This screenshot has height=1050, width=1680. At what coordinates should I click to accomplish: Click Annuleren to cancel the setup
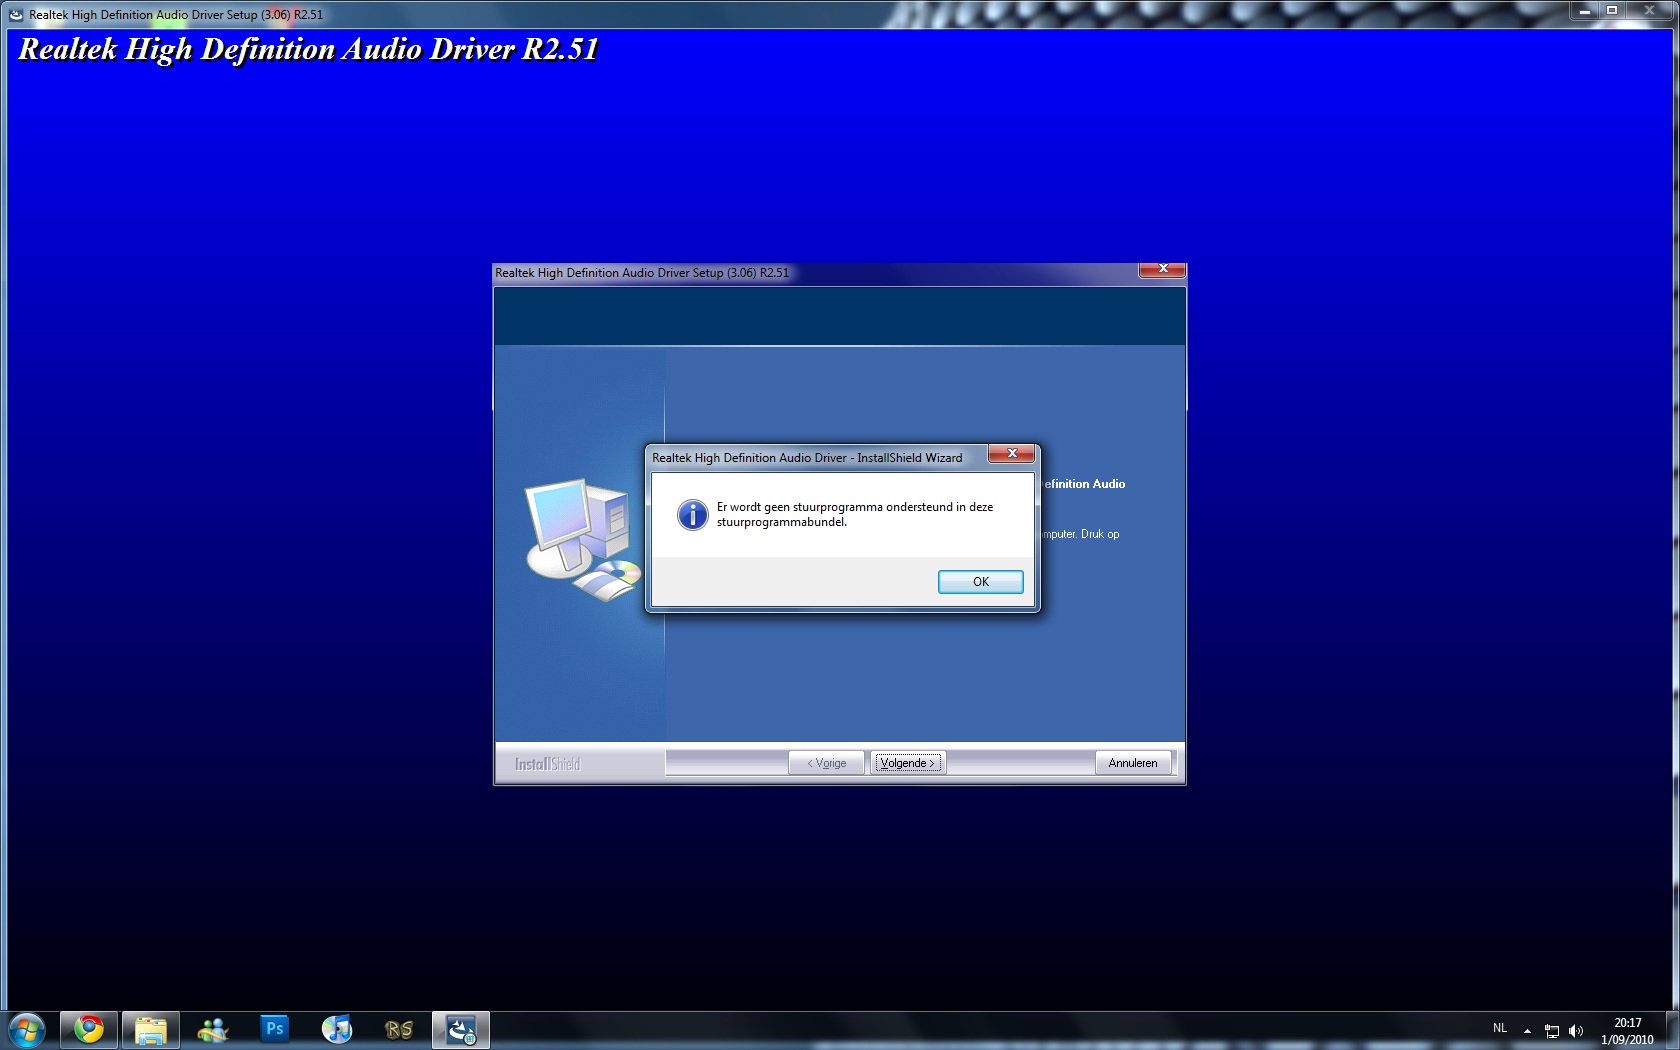click(x=1133, y=763)
